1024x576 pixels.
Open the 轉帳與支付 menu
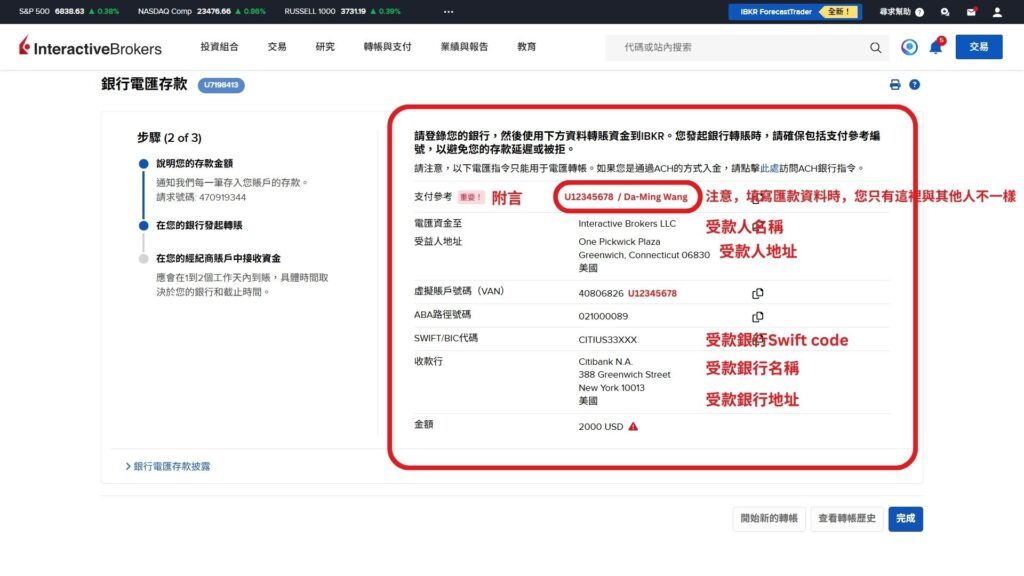387,47
